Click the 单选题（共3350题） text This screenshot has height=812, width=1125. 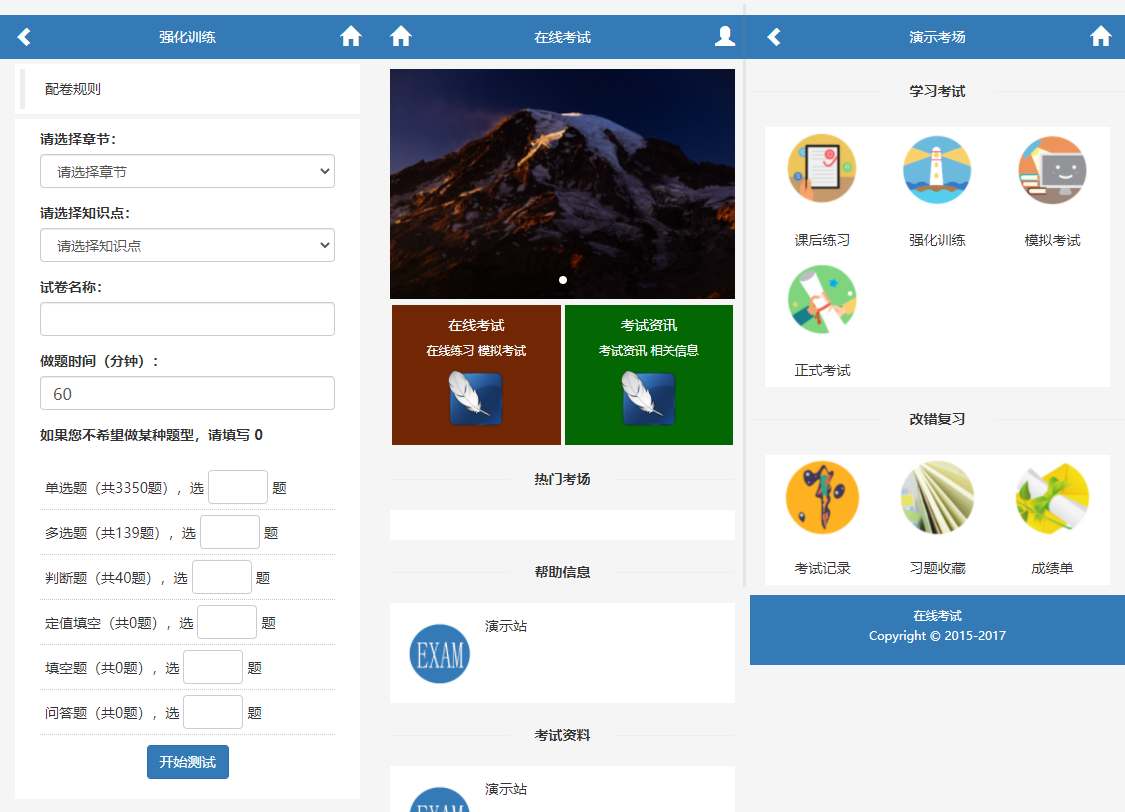pos(108,488)
